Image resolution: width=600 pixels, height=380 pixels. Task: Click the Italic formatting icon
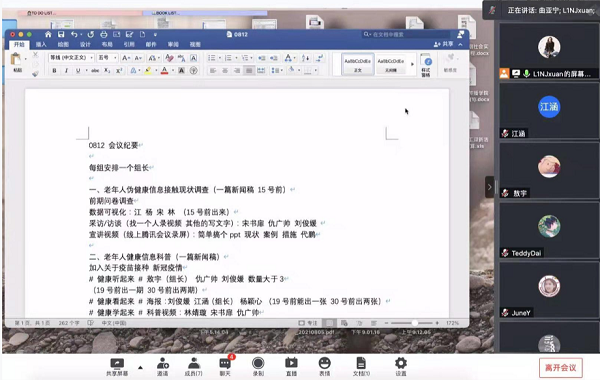coord(66,70)
